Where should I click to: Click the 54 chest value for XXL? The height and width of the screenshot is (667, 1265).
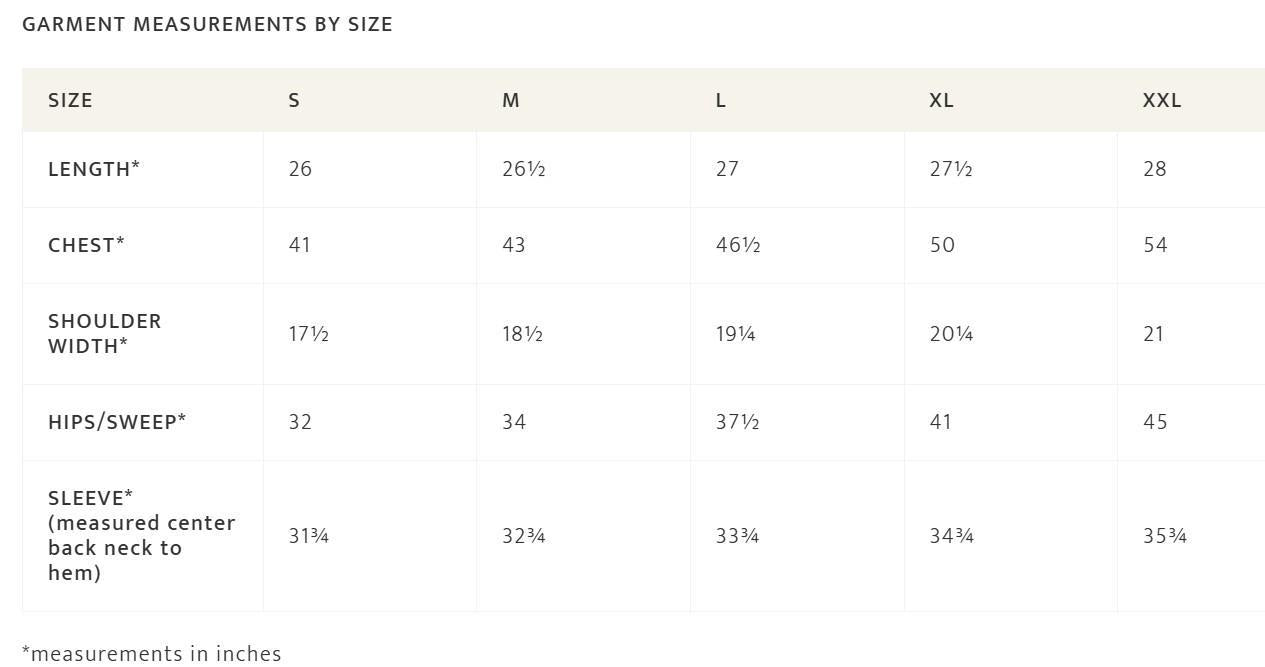tap(1155, 245)
